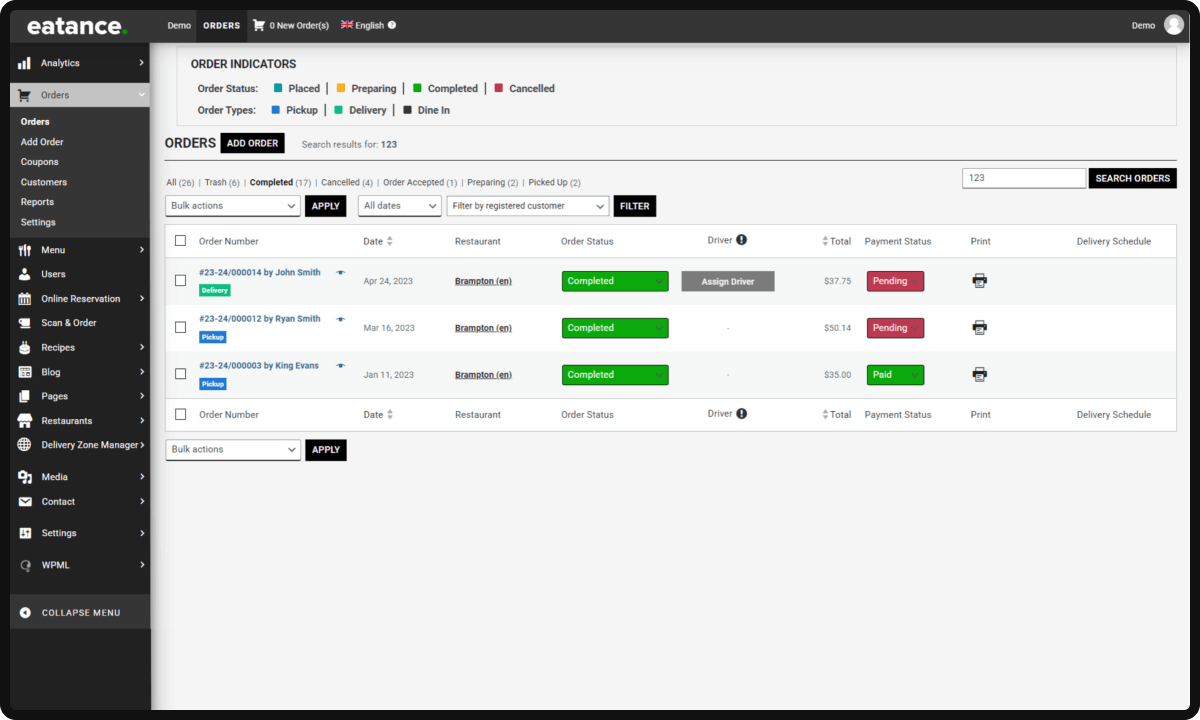The width and height of the screenshot is (1200, 720).
Task: Click the Cancelled red color indicator
Action: (x=499, y=88)
